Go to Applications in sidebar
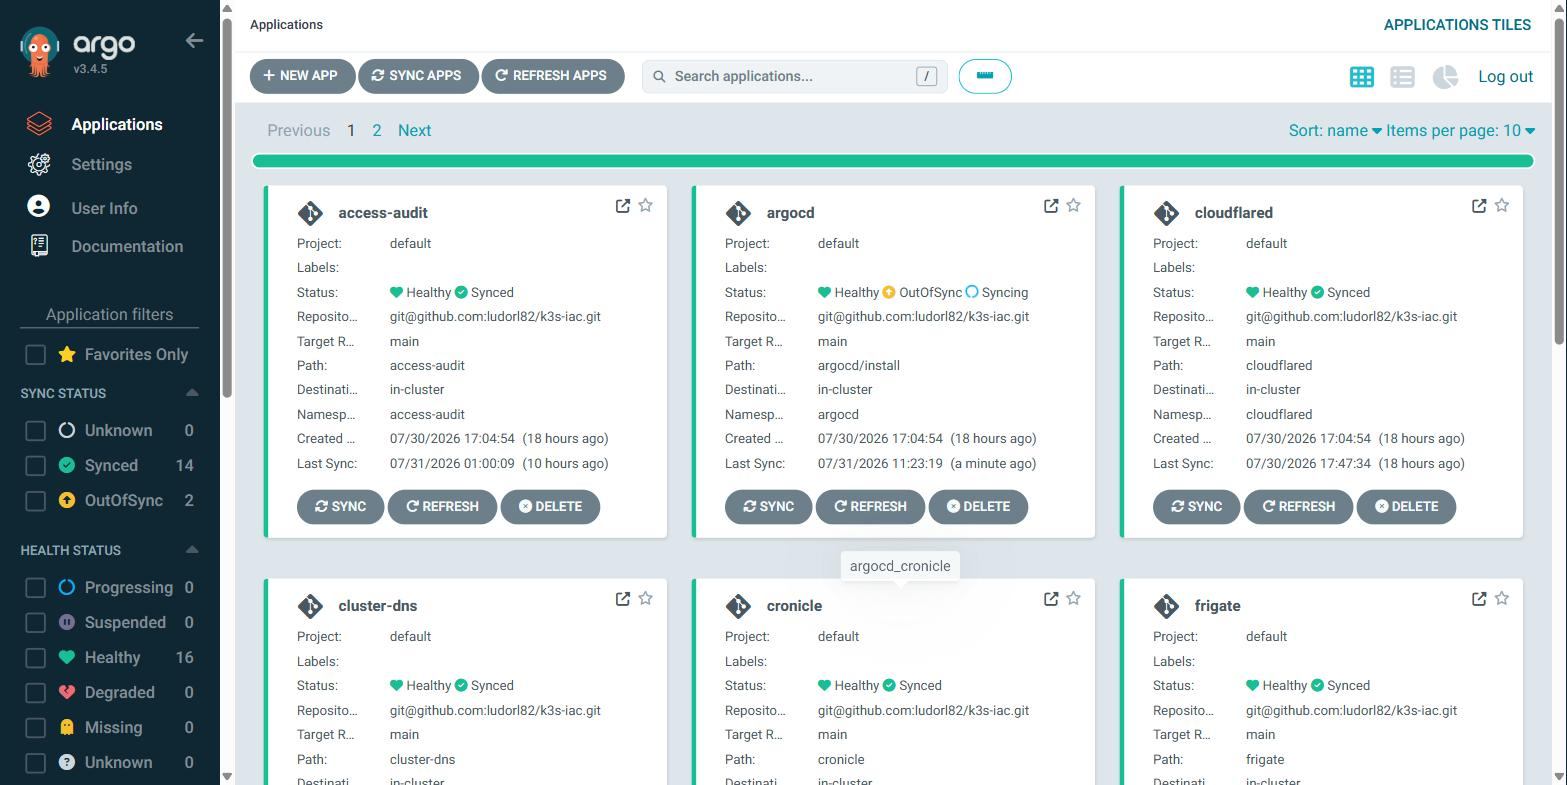The width and height of the screenshot is (1567, 785). pyautogui.click(x=116, y=124)
